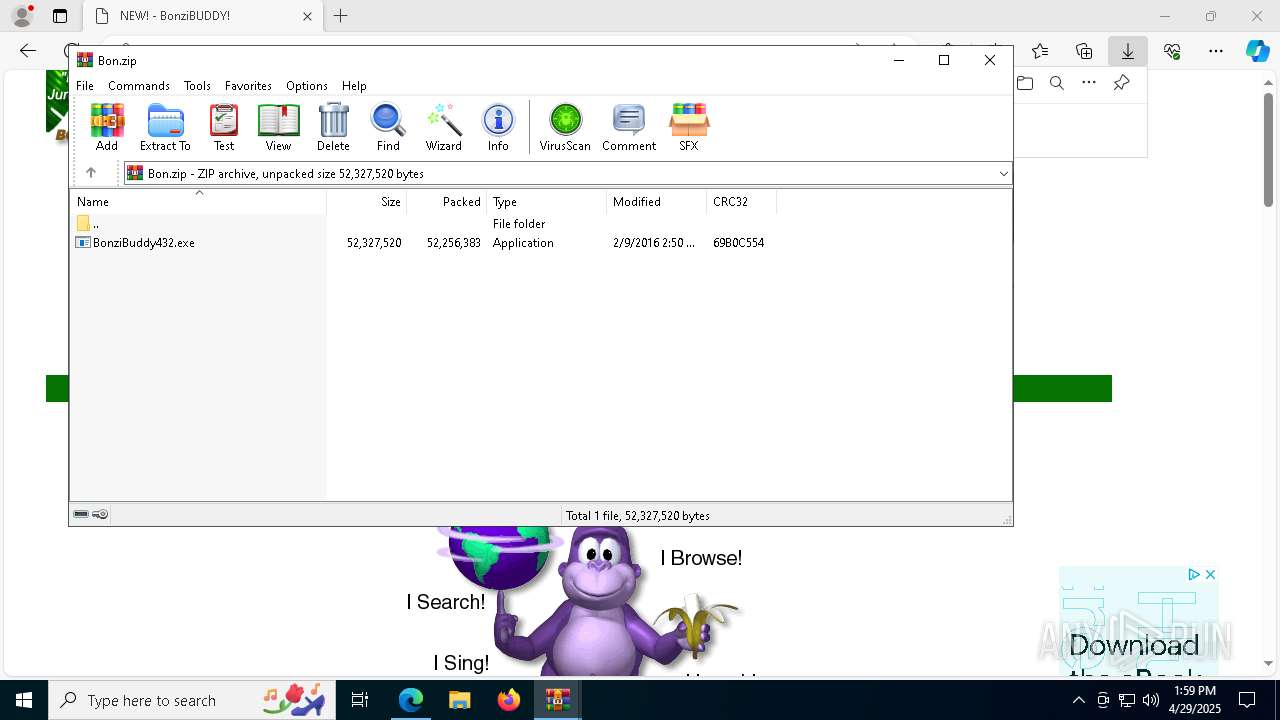Open the Find magnifier tool
The width and height of the screenshot is (1280, 720).
[388, 127]
